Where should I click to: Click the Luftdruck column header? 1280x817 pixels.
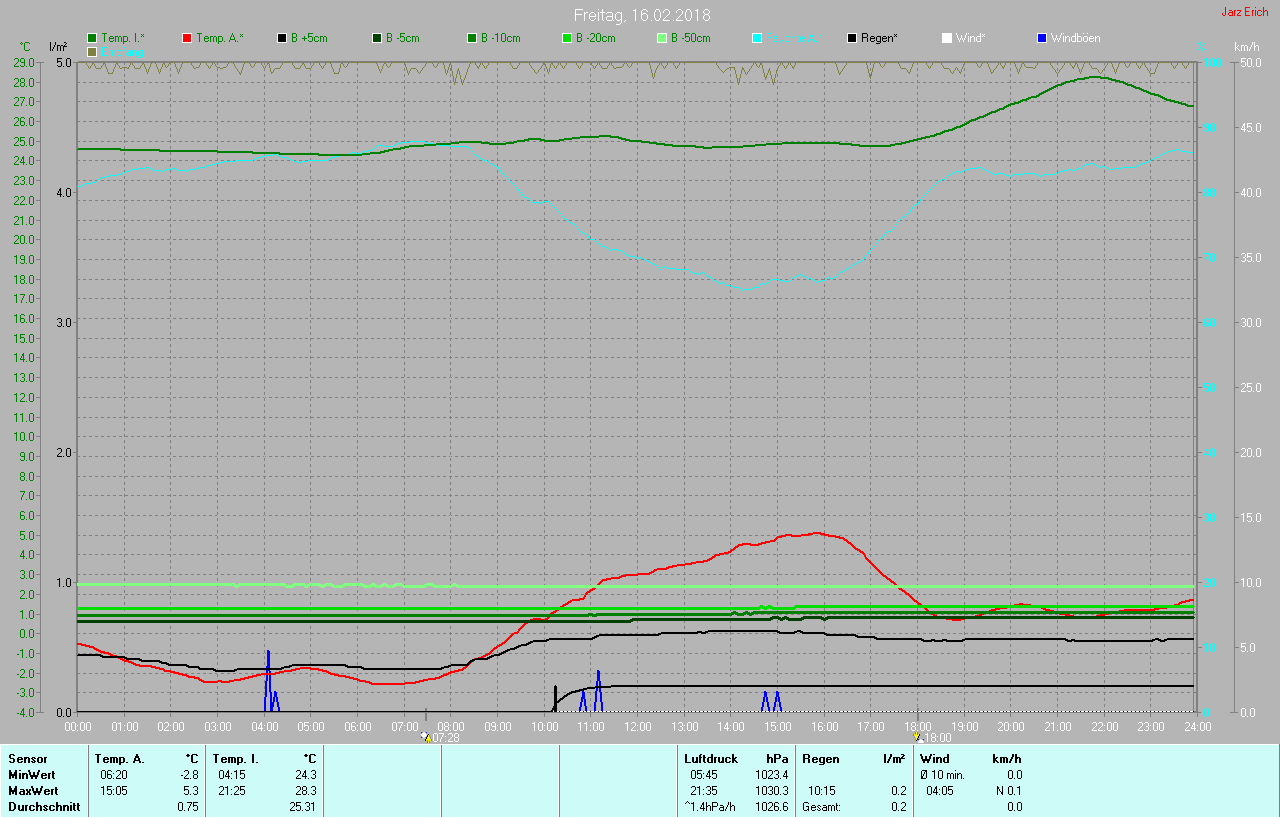[710, 759]
